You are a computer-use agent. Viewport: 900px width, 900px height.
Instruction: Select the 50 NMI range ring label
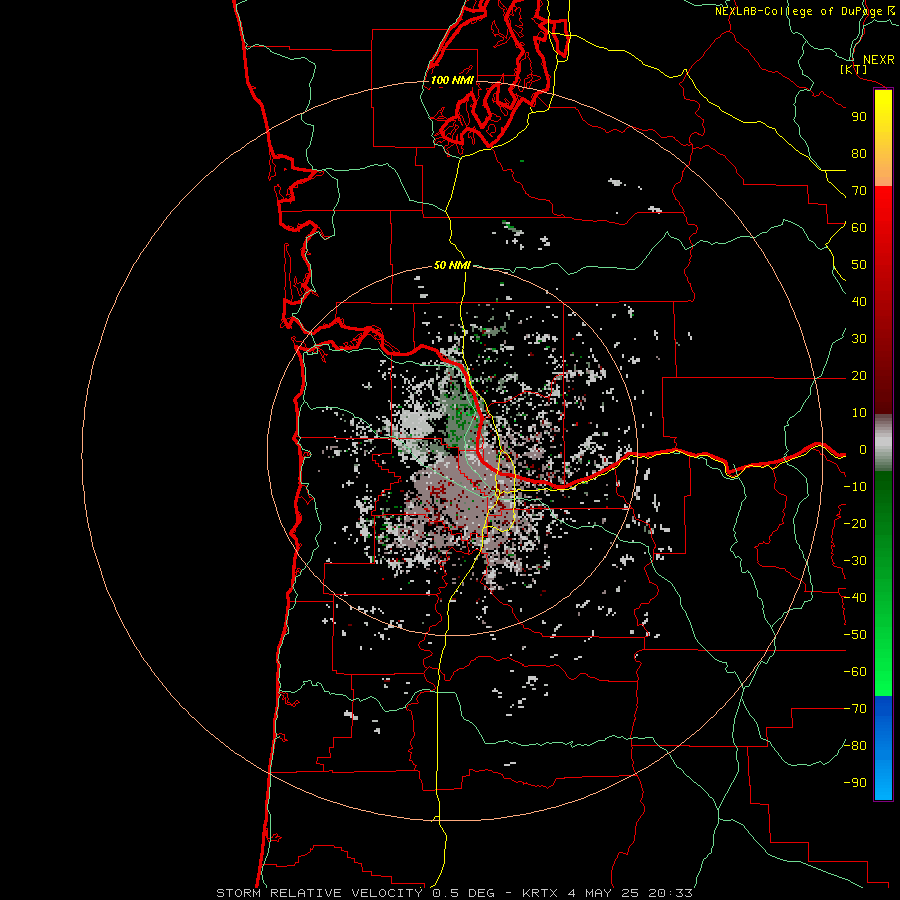point(452,265)
